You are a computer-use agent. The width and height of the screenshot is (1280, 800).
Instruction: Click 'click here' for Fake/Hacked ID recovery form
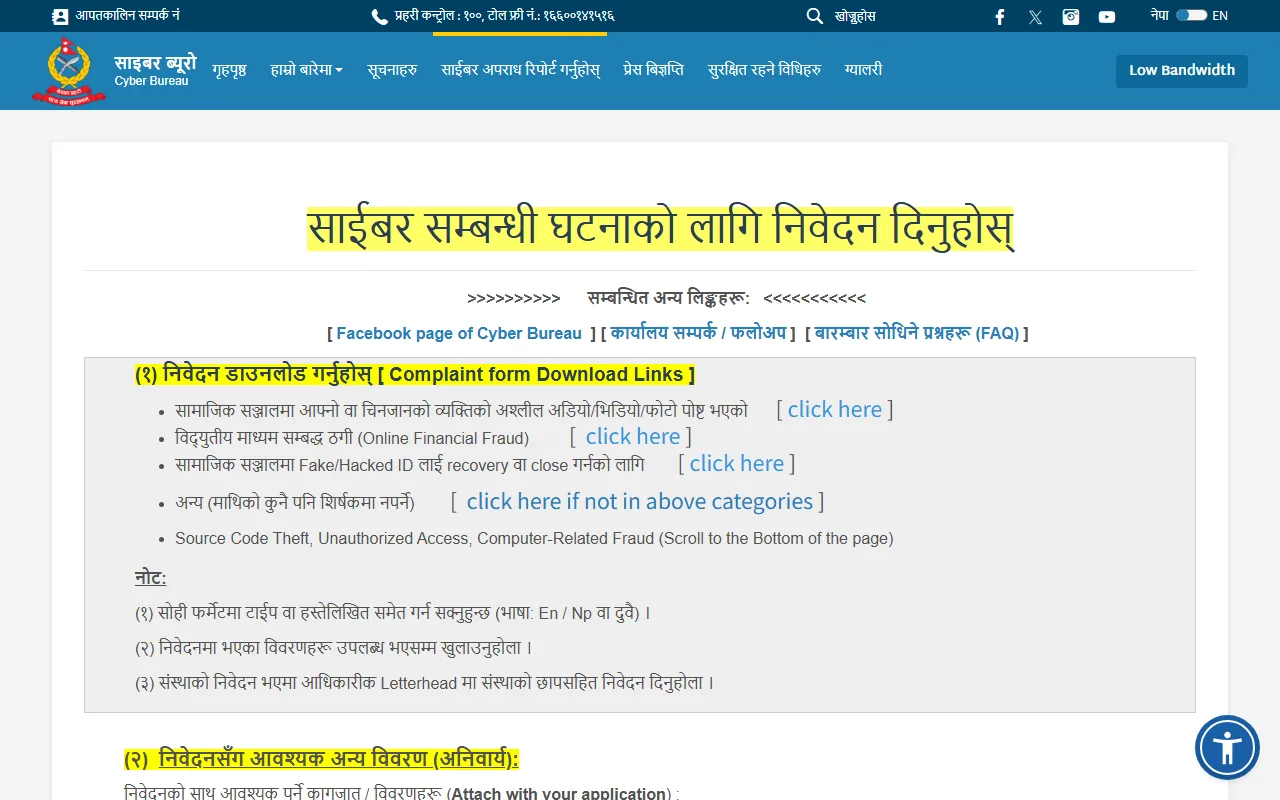737,463
